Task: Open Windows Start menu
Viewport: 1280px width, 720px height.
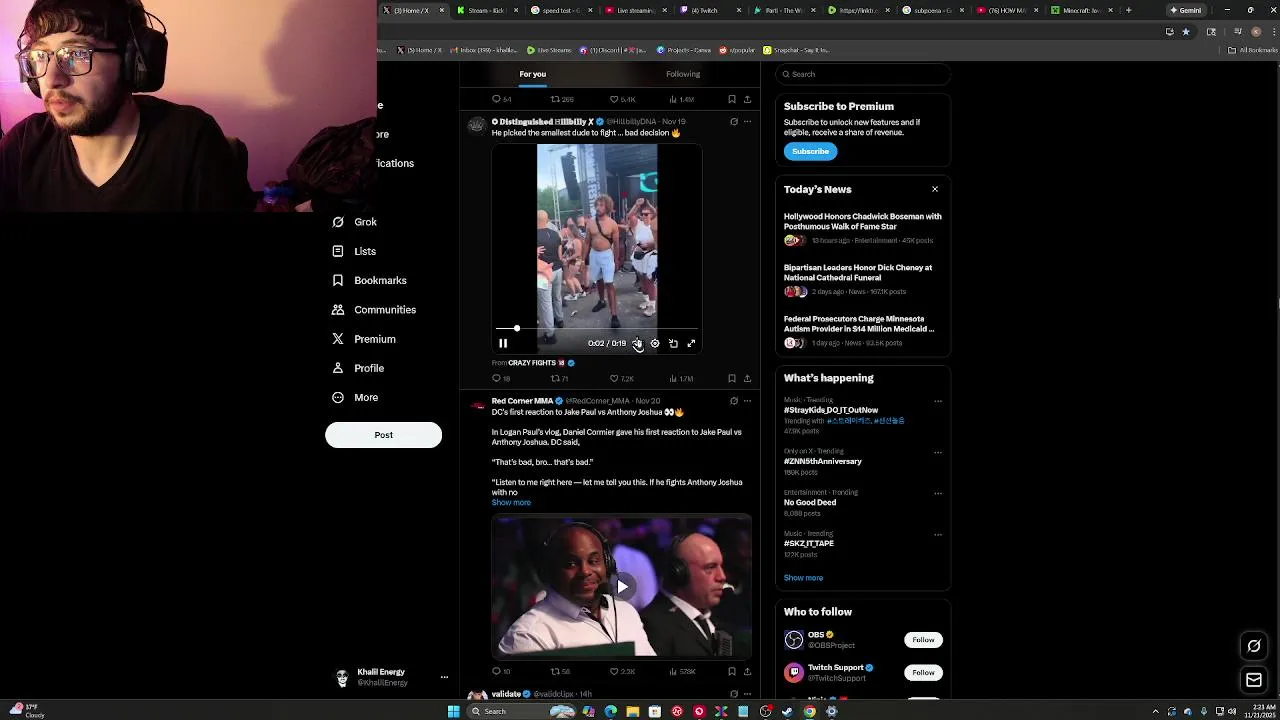Action: click(453, 711)
